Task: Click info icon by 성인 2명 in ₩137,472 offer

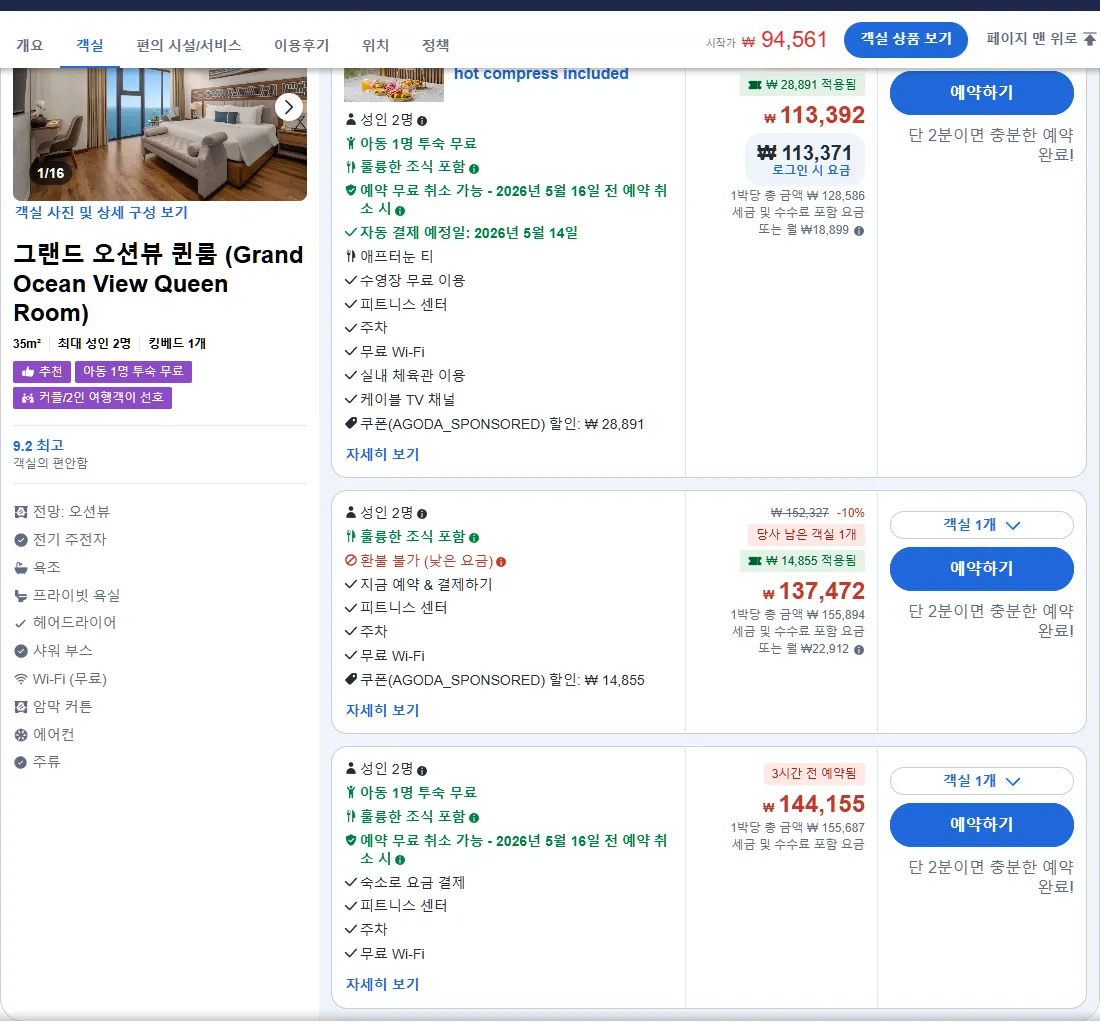Action: coord(422,514)
